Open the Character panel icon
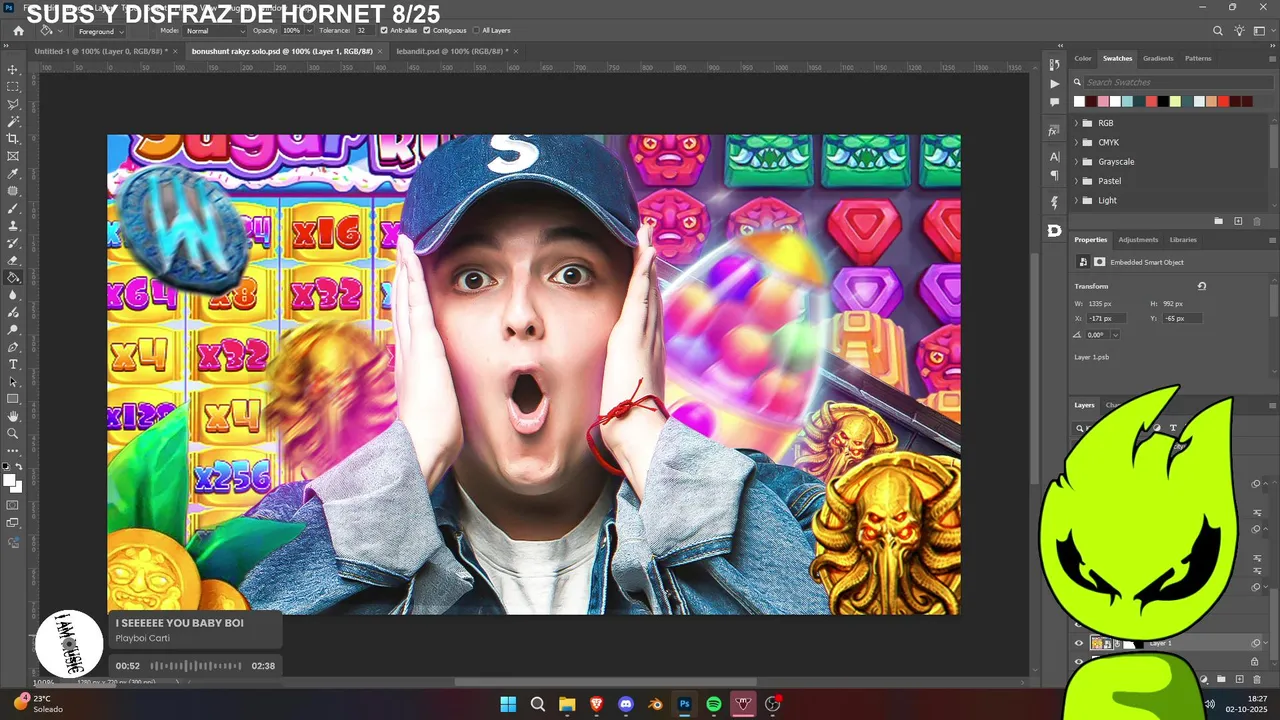Image resolution: width=1280 pixels, height=720 pixels. click(x=1054, y=157)
